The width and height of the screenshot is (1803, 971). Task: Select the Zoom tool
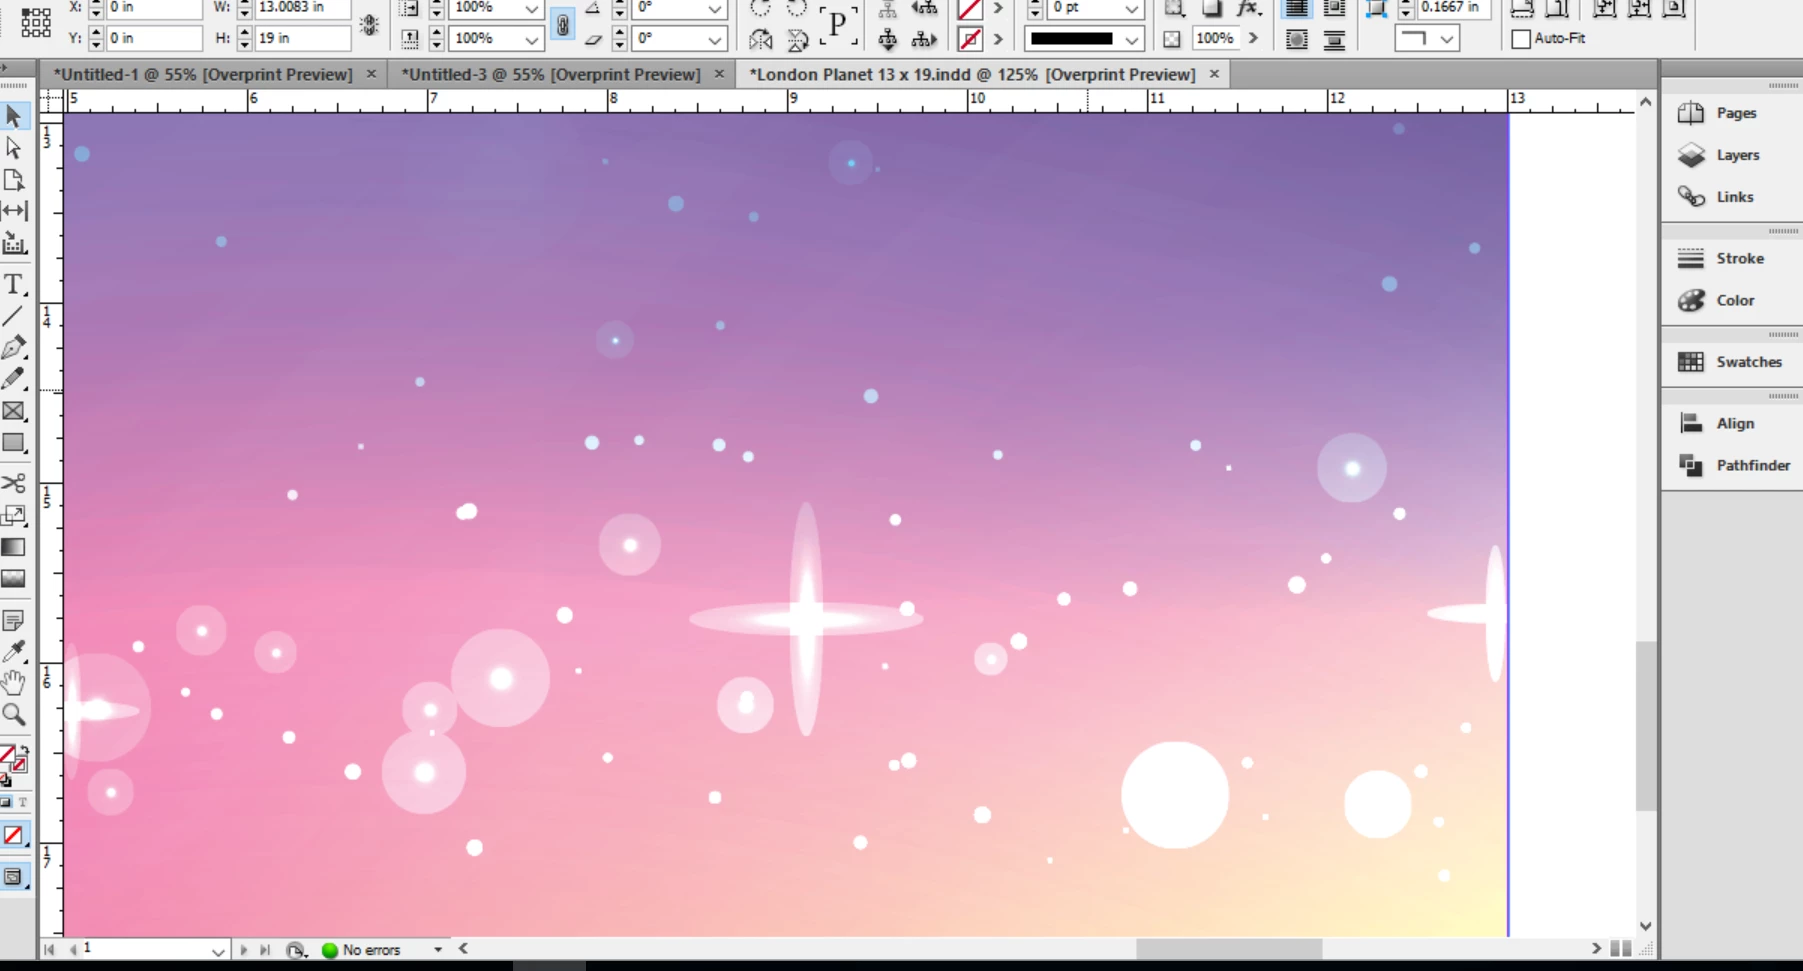pos(14,715)
